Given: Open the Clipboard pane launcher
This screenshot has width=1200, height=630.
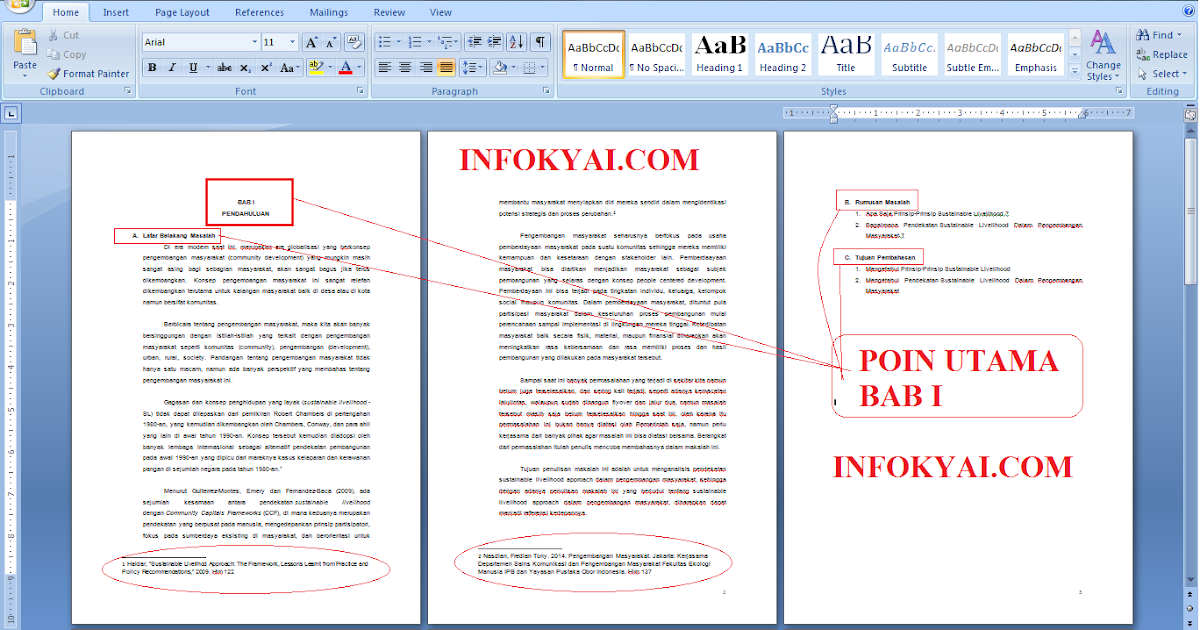Looking at the screenshot, I should coord(127,91).
